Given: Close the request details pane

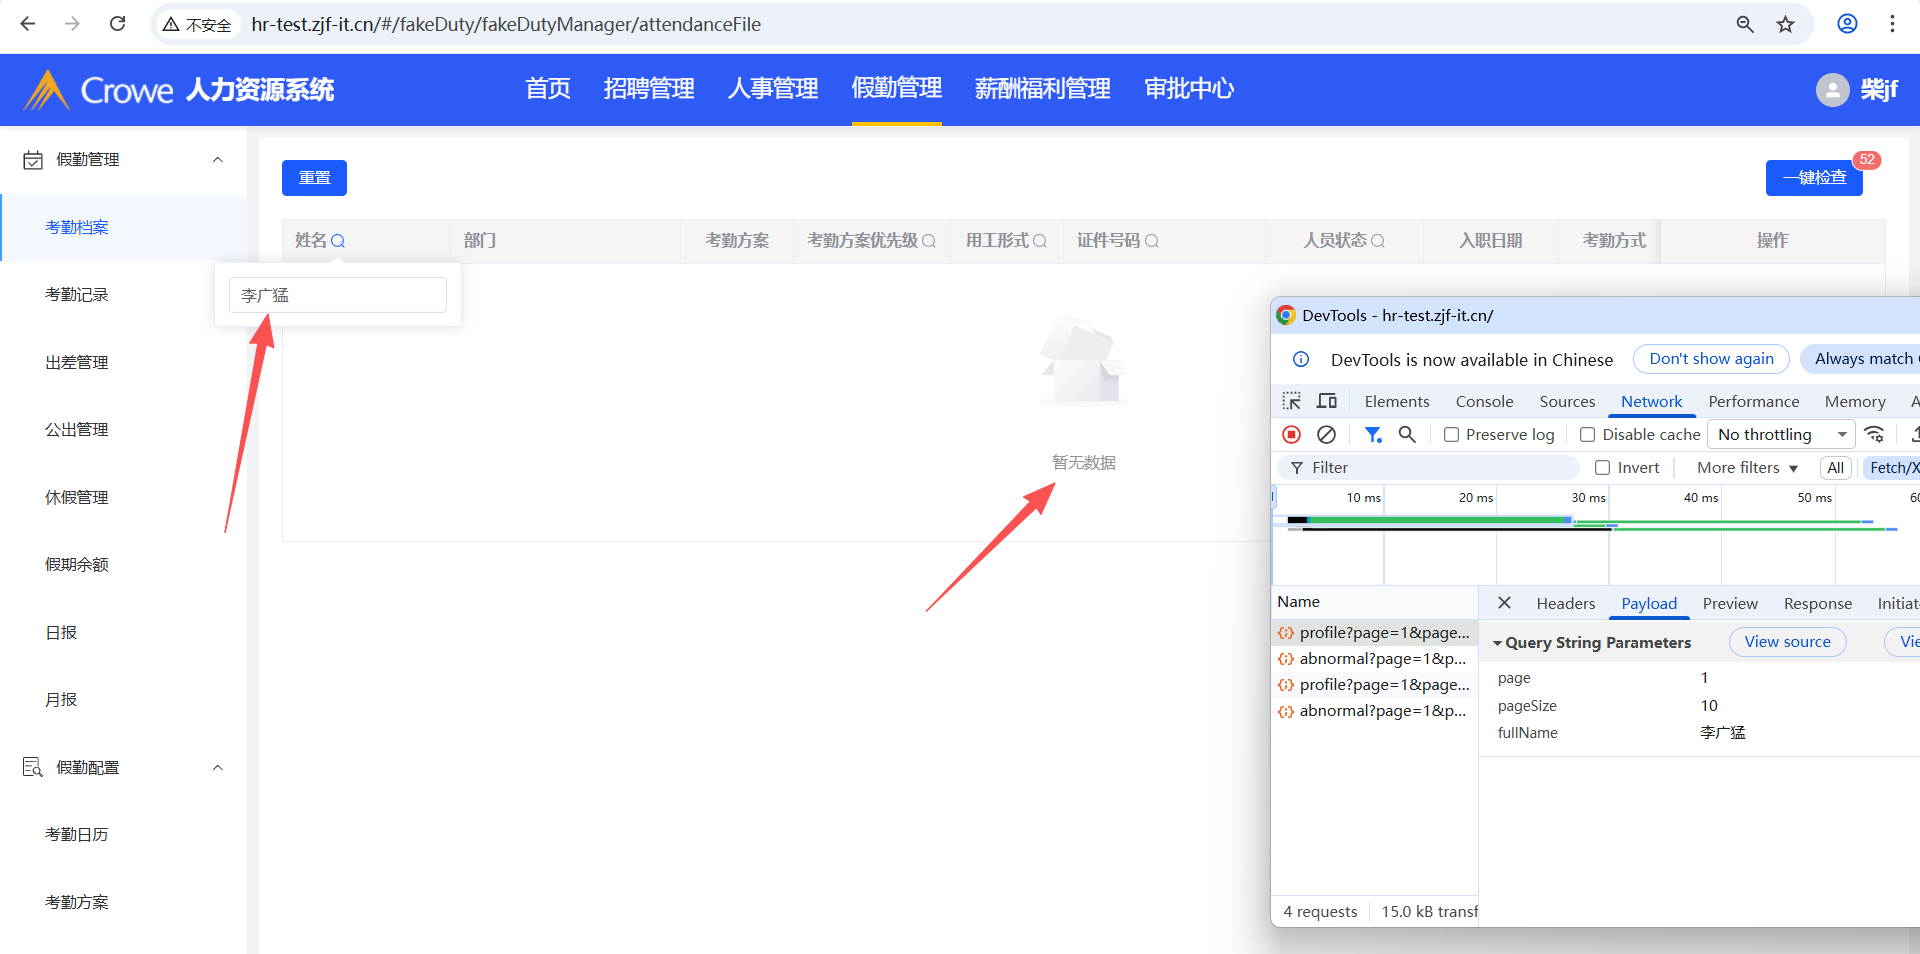Looking at the screenshot, I should (x=1504, y=603).
